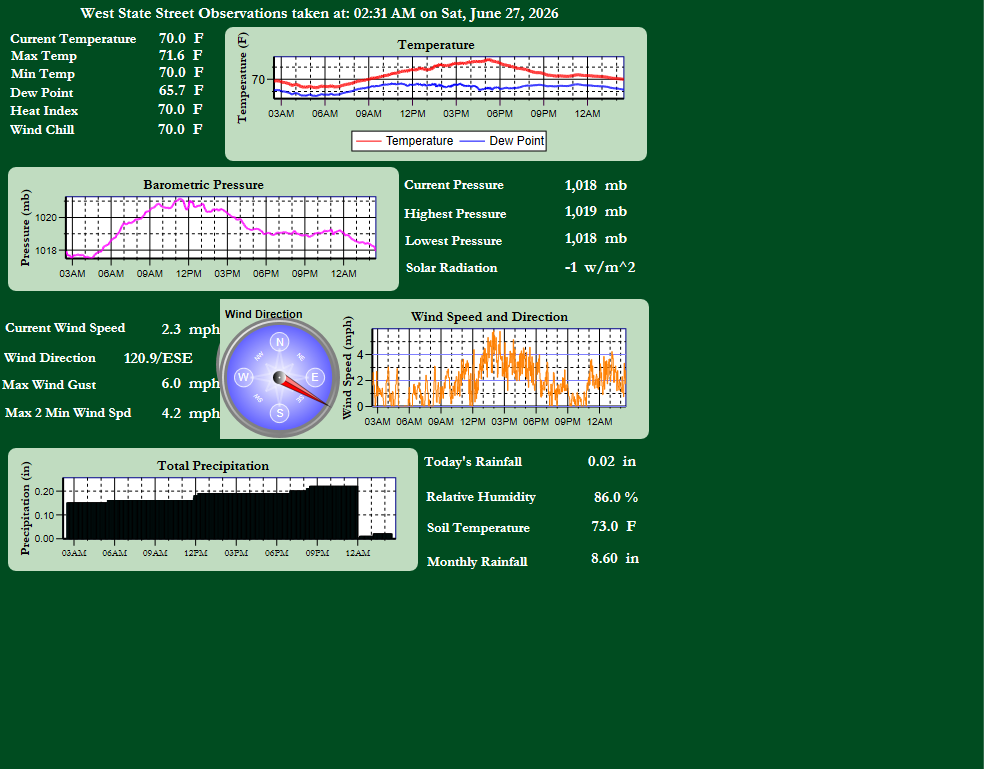Click the Relative Humidity label
This screenshot has height=769, width=984.
click(481, 497)
